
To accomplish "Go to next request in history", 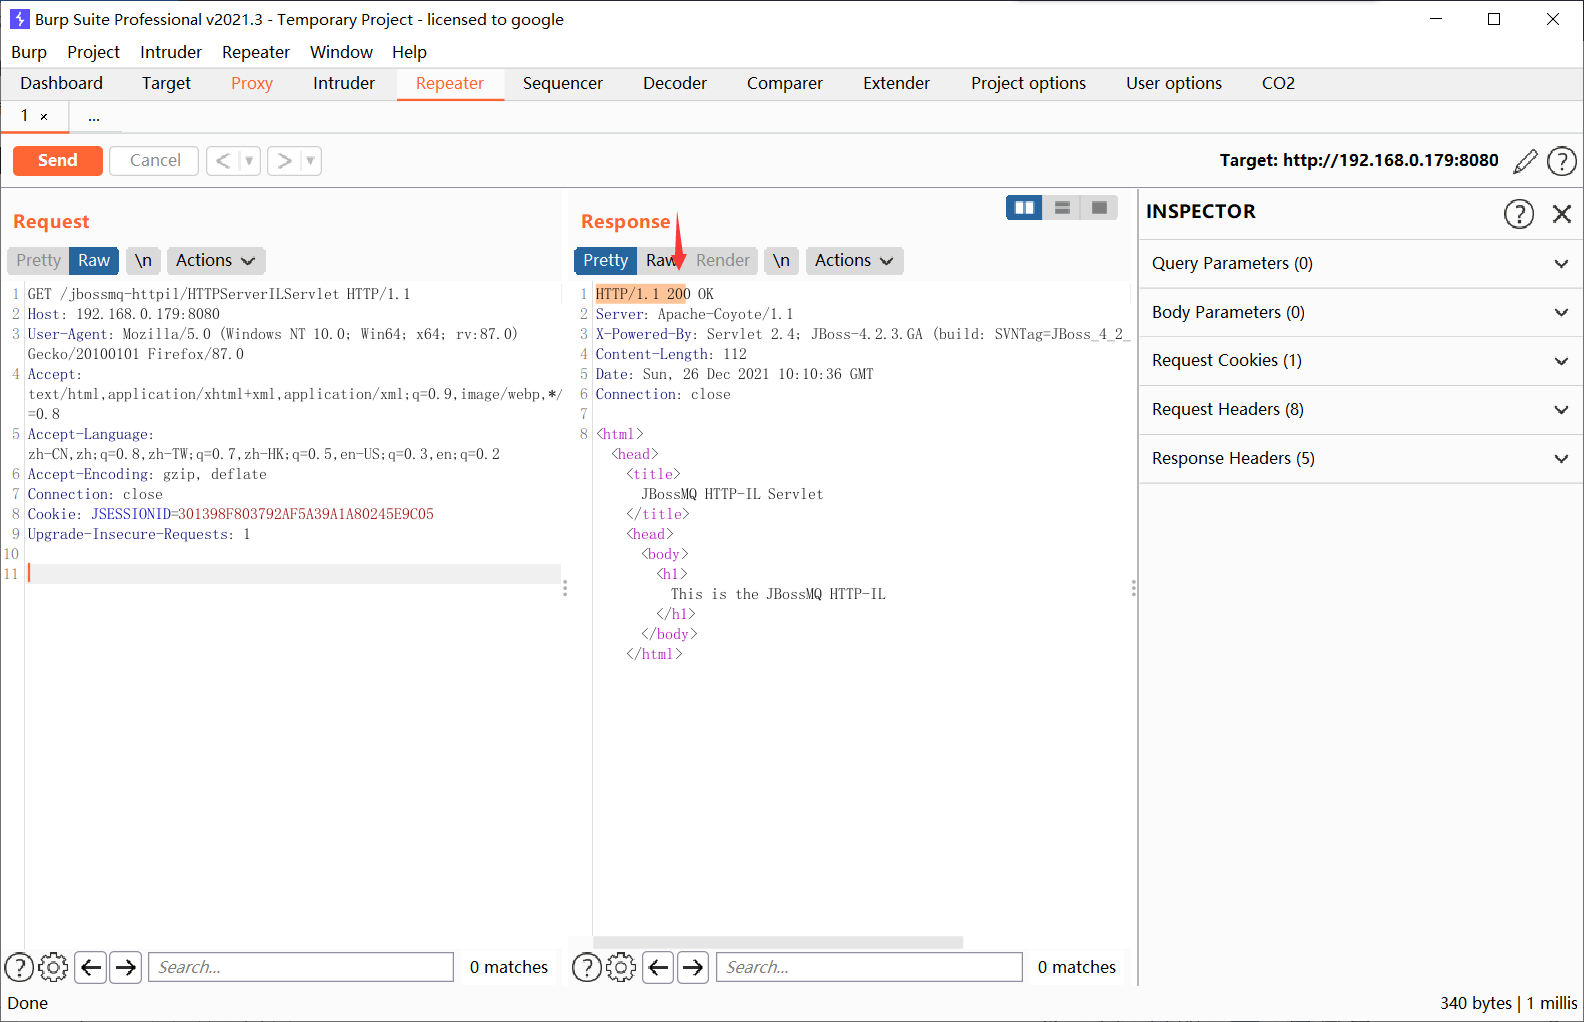I will point(284,160).
